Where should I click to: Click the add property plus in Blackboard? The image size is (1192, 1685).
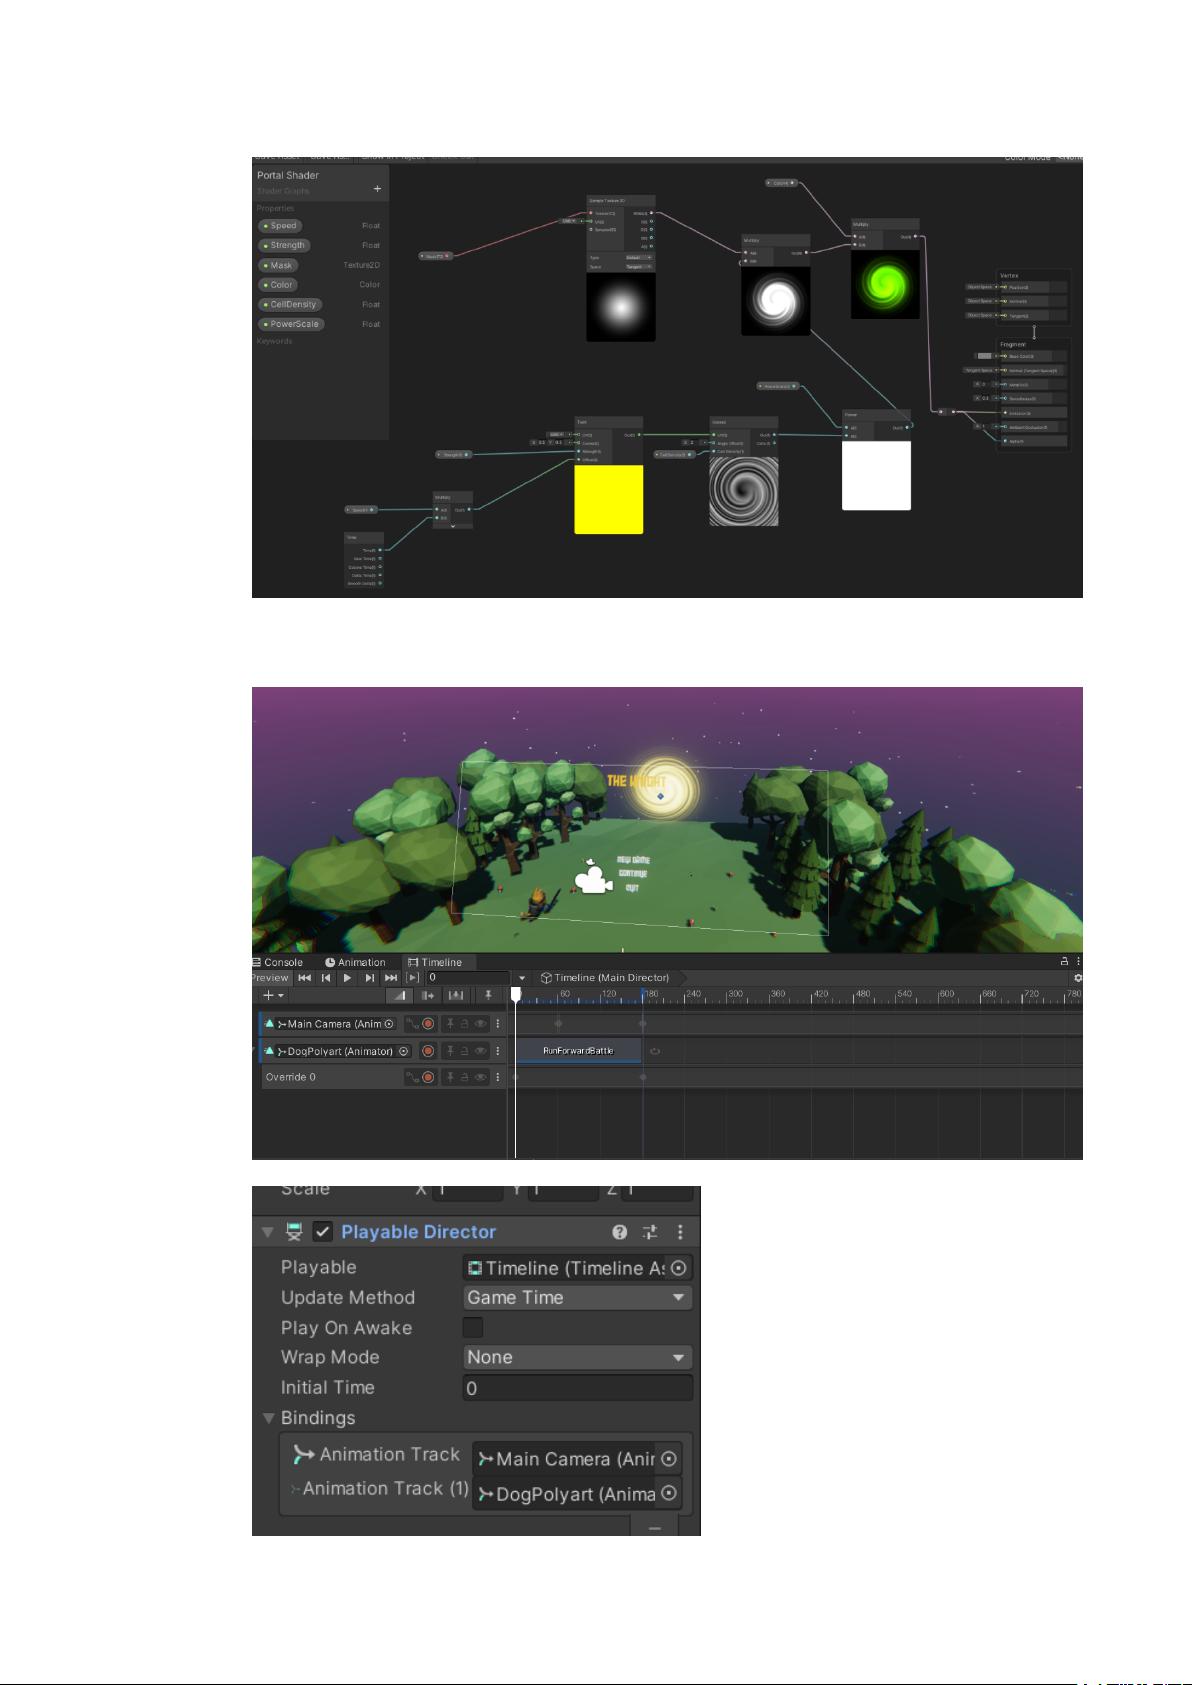[377, 189]
